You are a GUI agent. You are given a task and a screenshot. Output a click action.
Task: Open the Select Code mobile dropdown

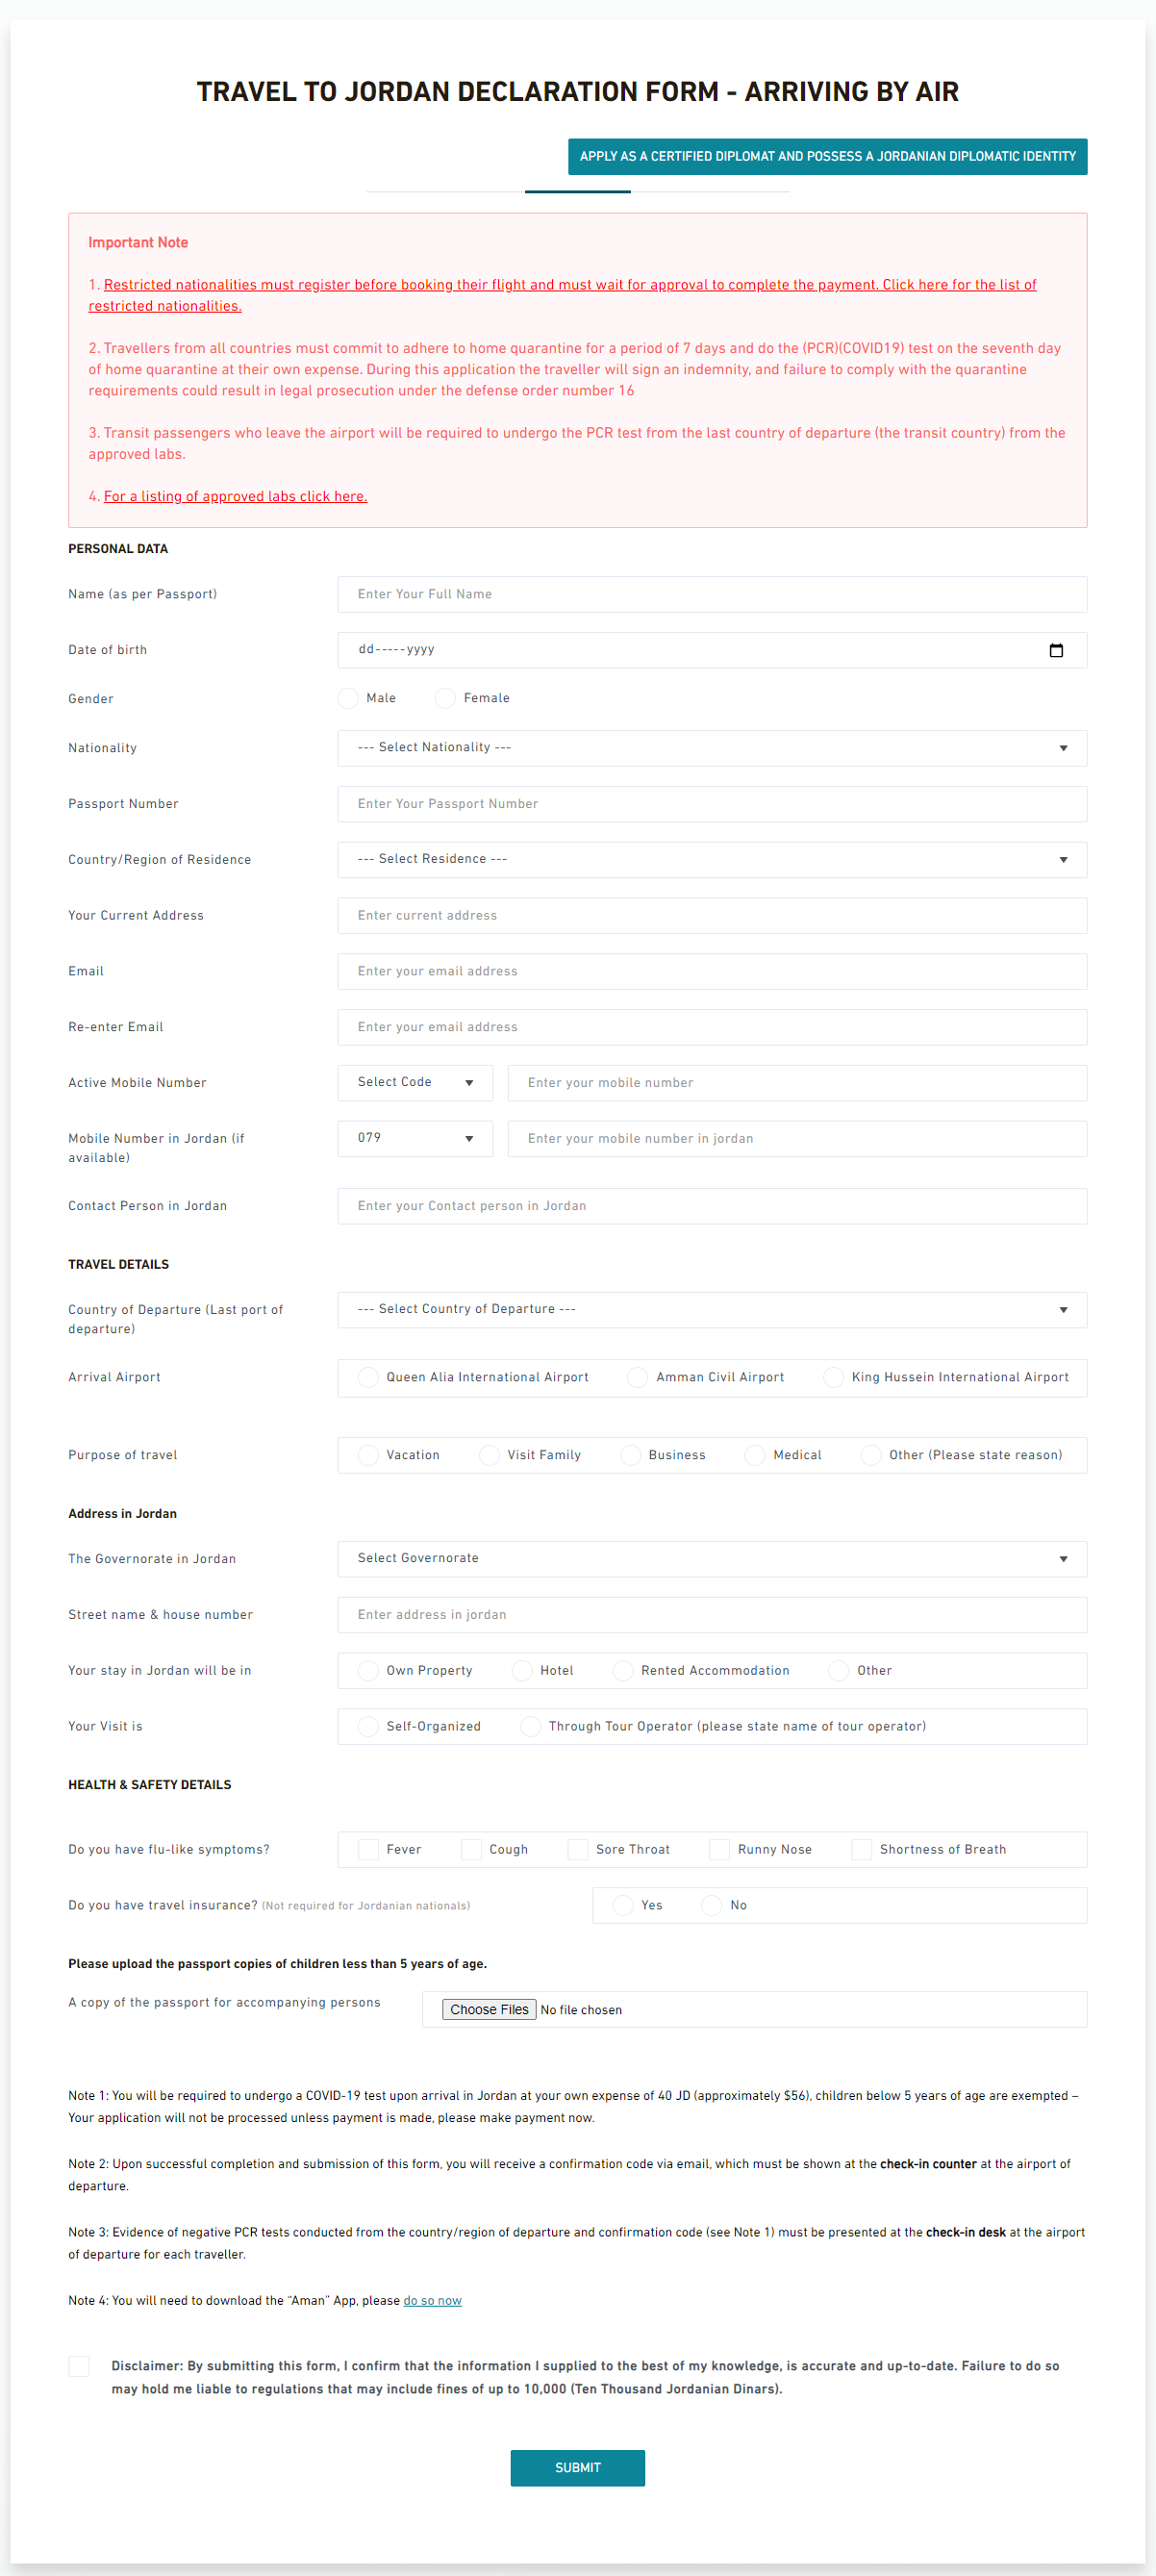coord(415,1083)
